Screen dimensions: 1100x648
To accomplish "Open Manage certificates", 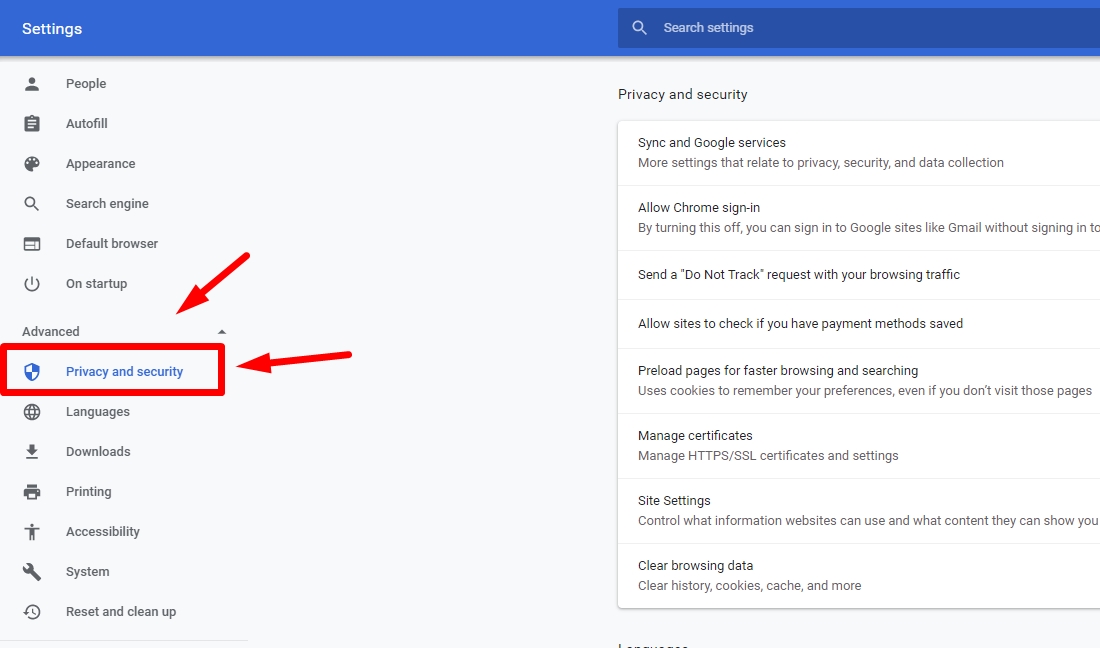I will pos(859,446).
